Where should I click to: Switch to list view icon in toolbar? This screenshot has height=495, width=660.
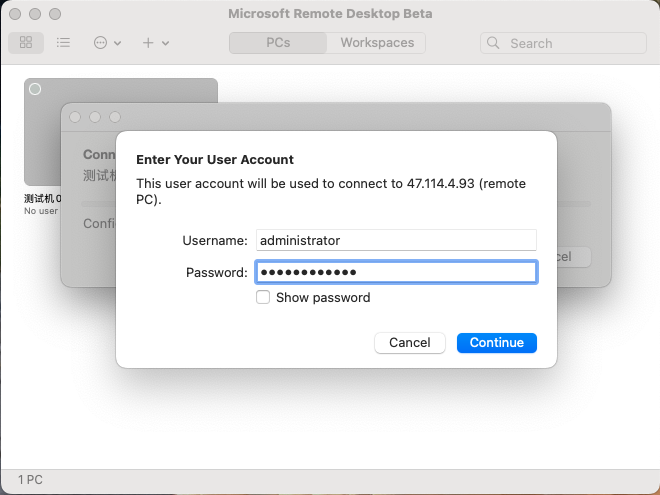[63, 43]
